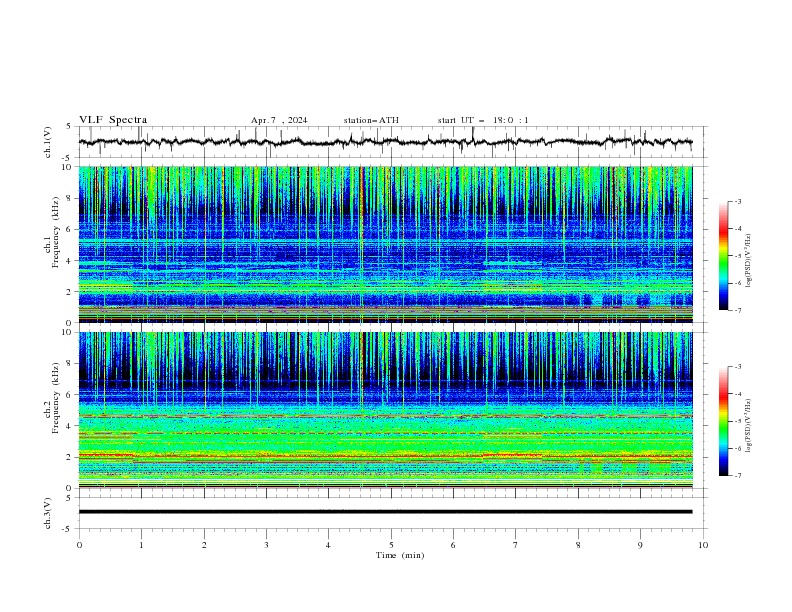
Task: Click the ch.2 colorbar "log(PSD)(V²/Hz)" label
Action: click(748, 425)
